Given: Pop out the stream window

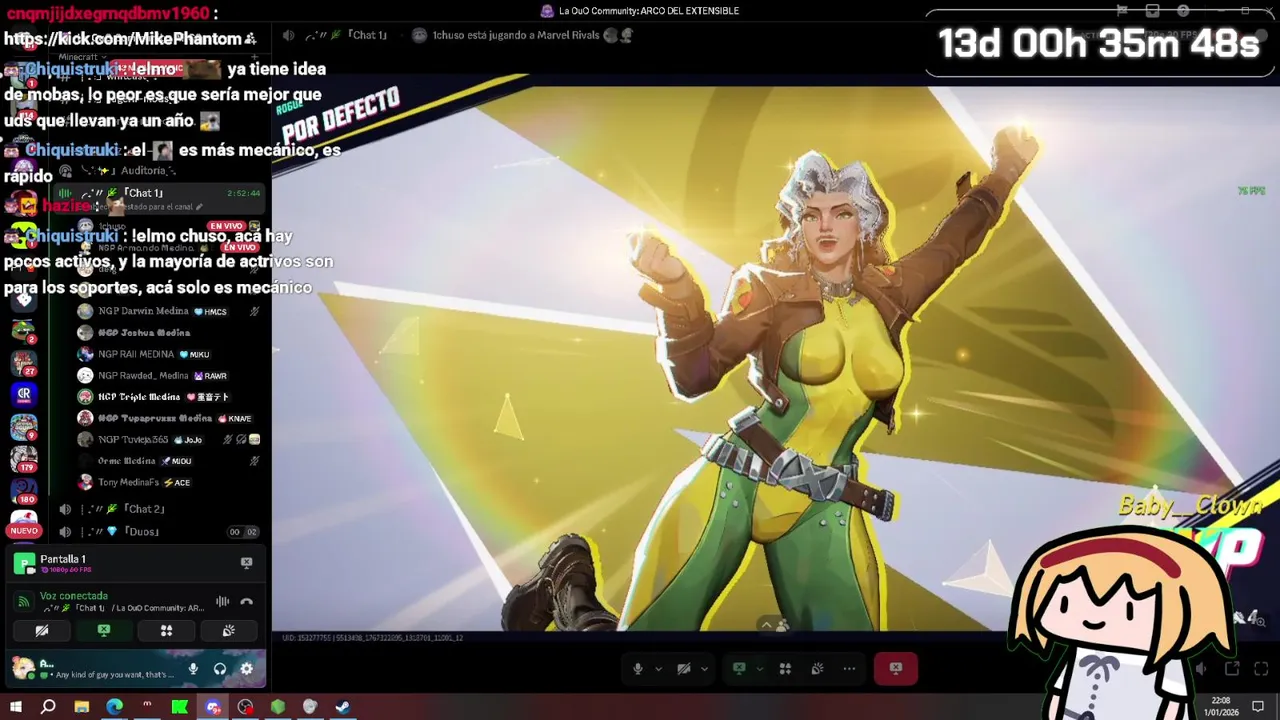Looking at the screenshot, I should (1232, 669).
